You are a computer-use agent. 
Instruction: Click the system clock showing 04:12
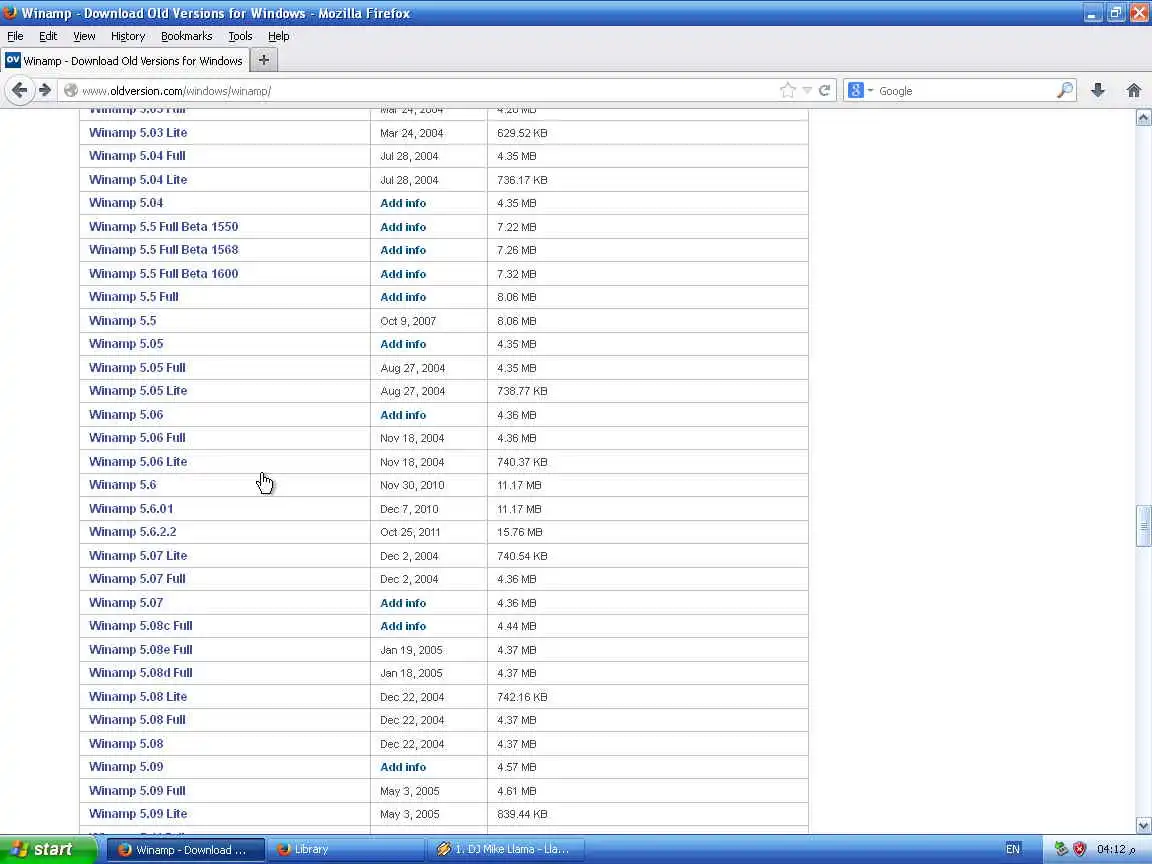1116,849
